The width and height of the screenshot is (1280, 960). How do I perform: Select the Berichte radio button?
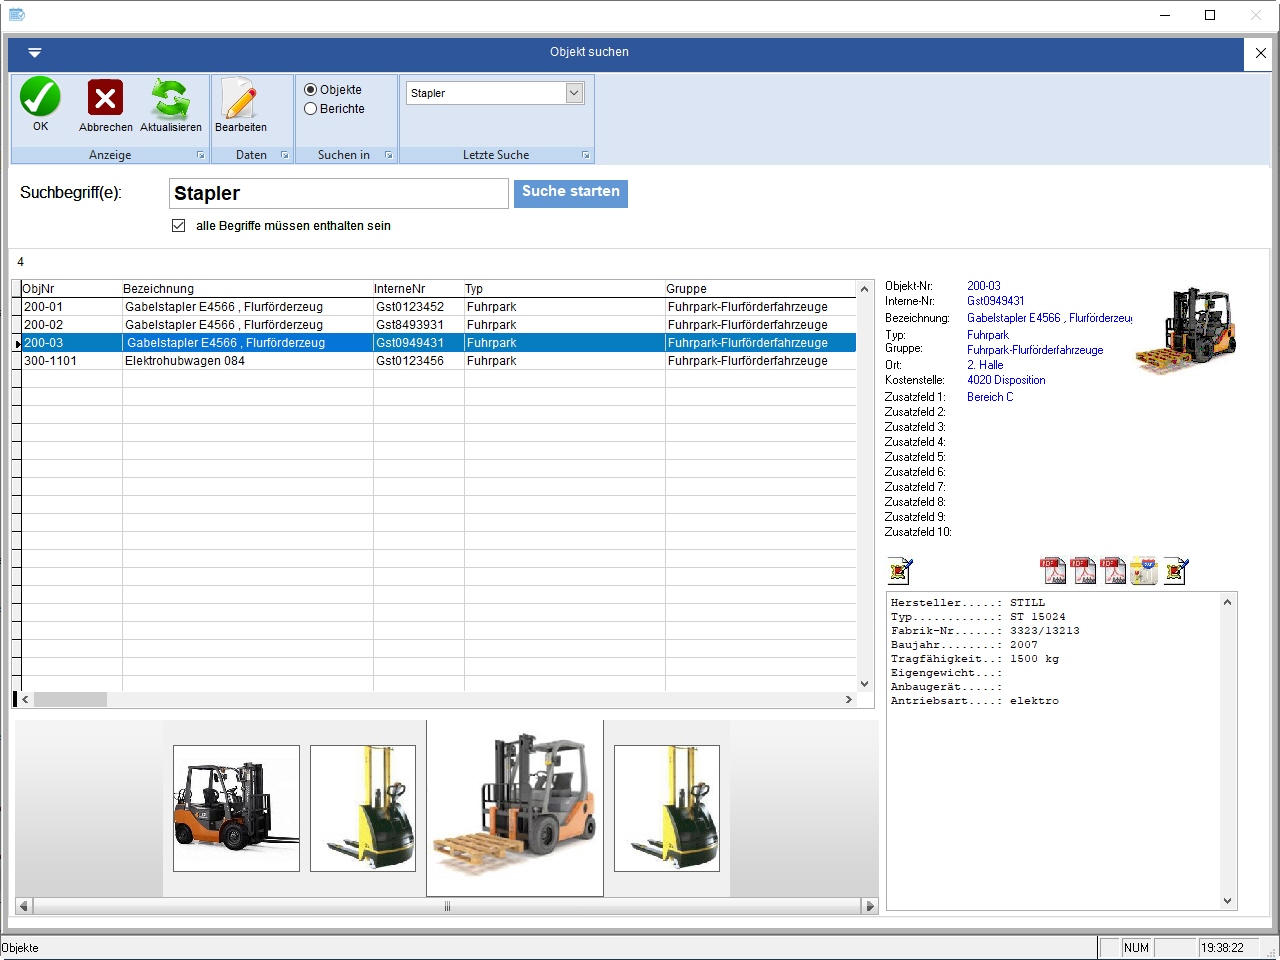tap(311, 109)
